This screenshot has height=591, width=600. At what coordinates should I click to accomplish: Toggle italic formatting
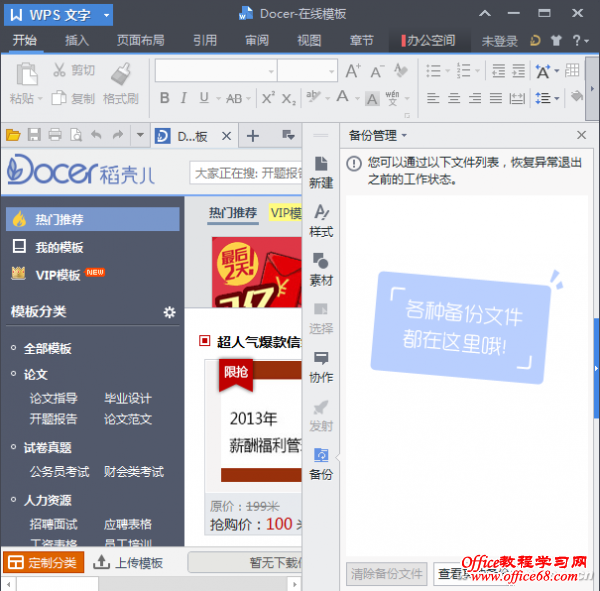click(185, 98)
